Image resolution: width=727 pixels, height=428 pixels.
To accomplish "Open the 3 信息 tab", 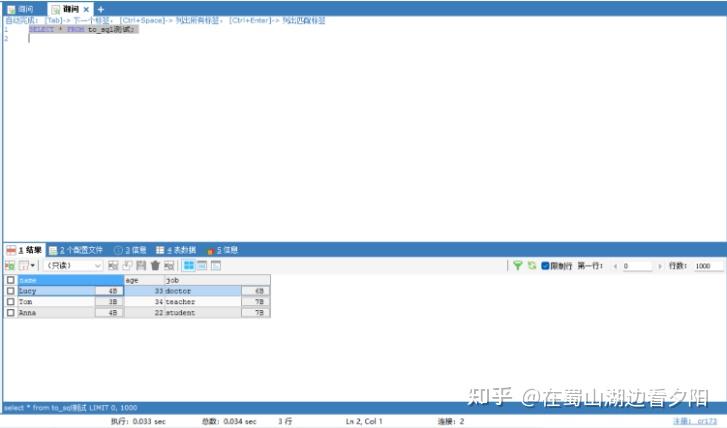I will [x=130, y=250].
